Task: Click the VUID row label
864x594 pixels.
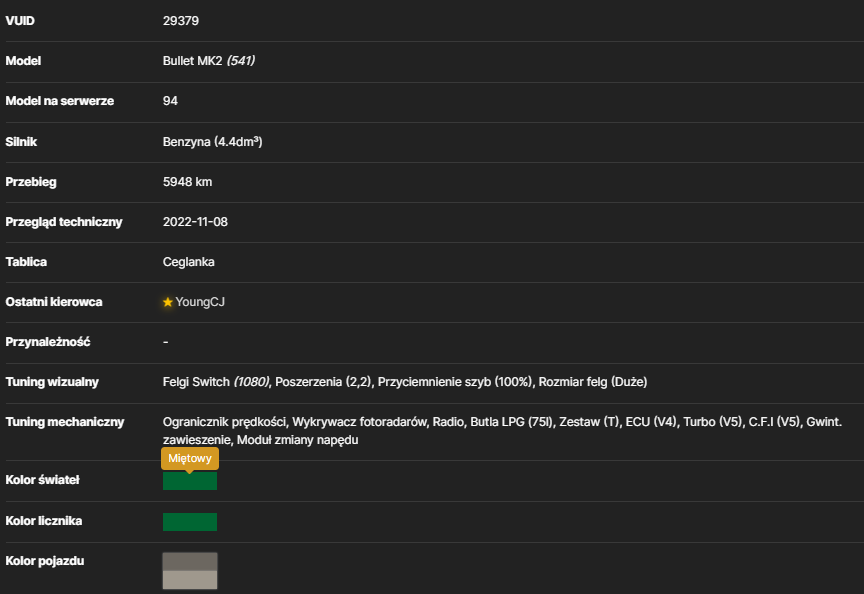Action: (20, 21)
